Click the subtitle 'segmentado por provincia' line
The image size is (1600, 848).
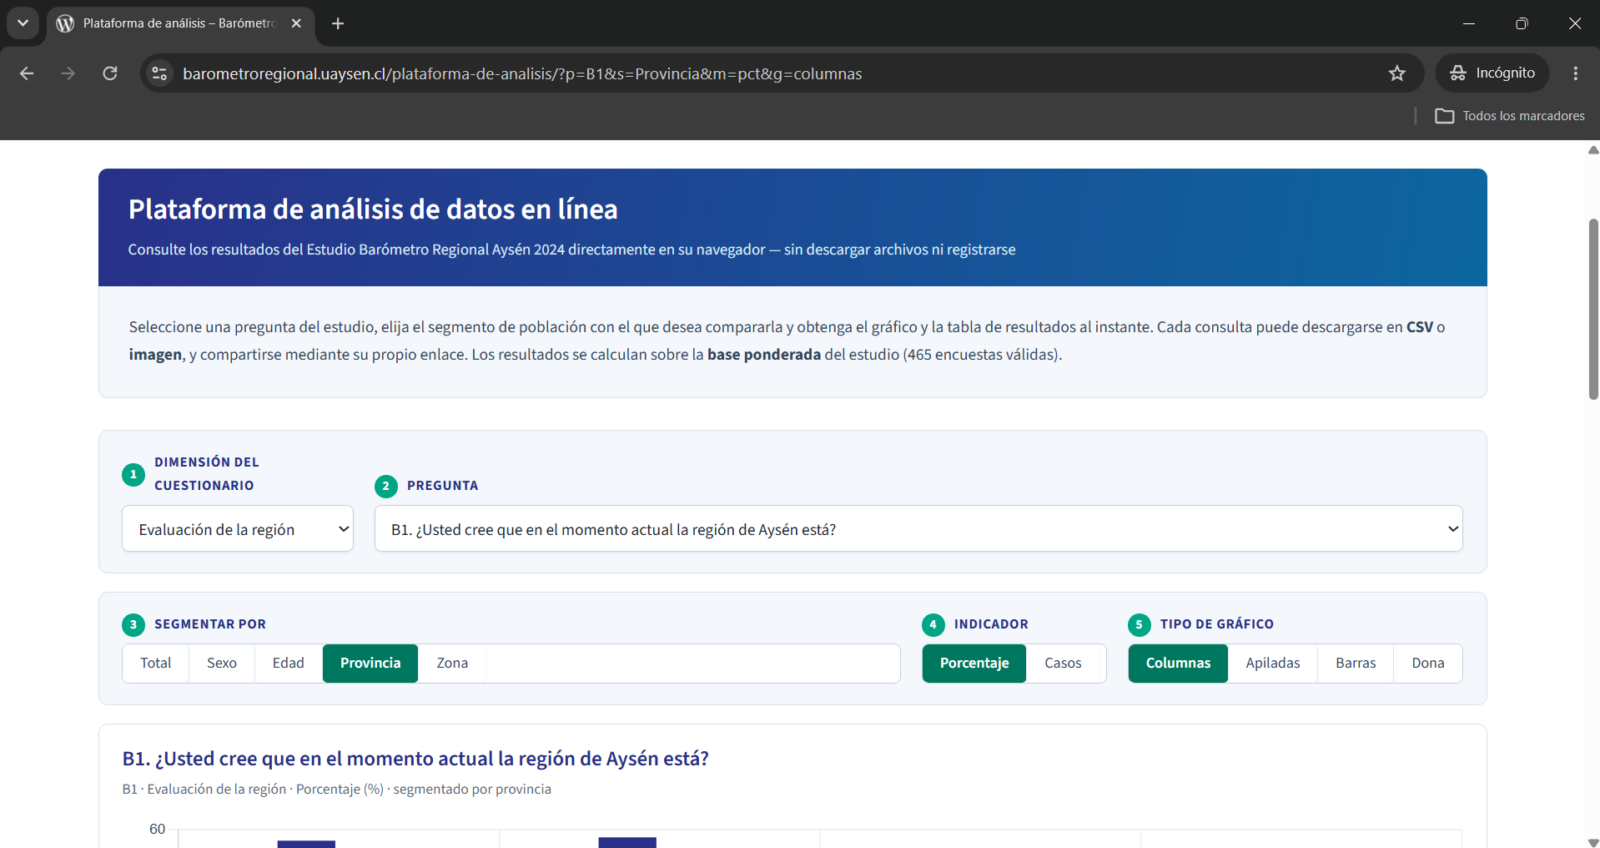point(337,789)
